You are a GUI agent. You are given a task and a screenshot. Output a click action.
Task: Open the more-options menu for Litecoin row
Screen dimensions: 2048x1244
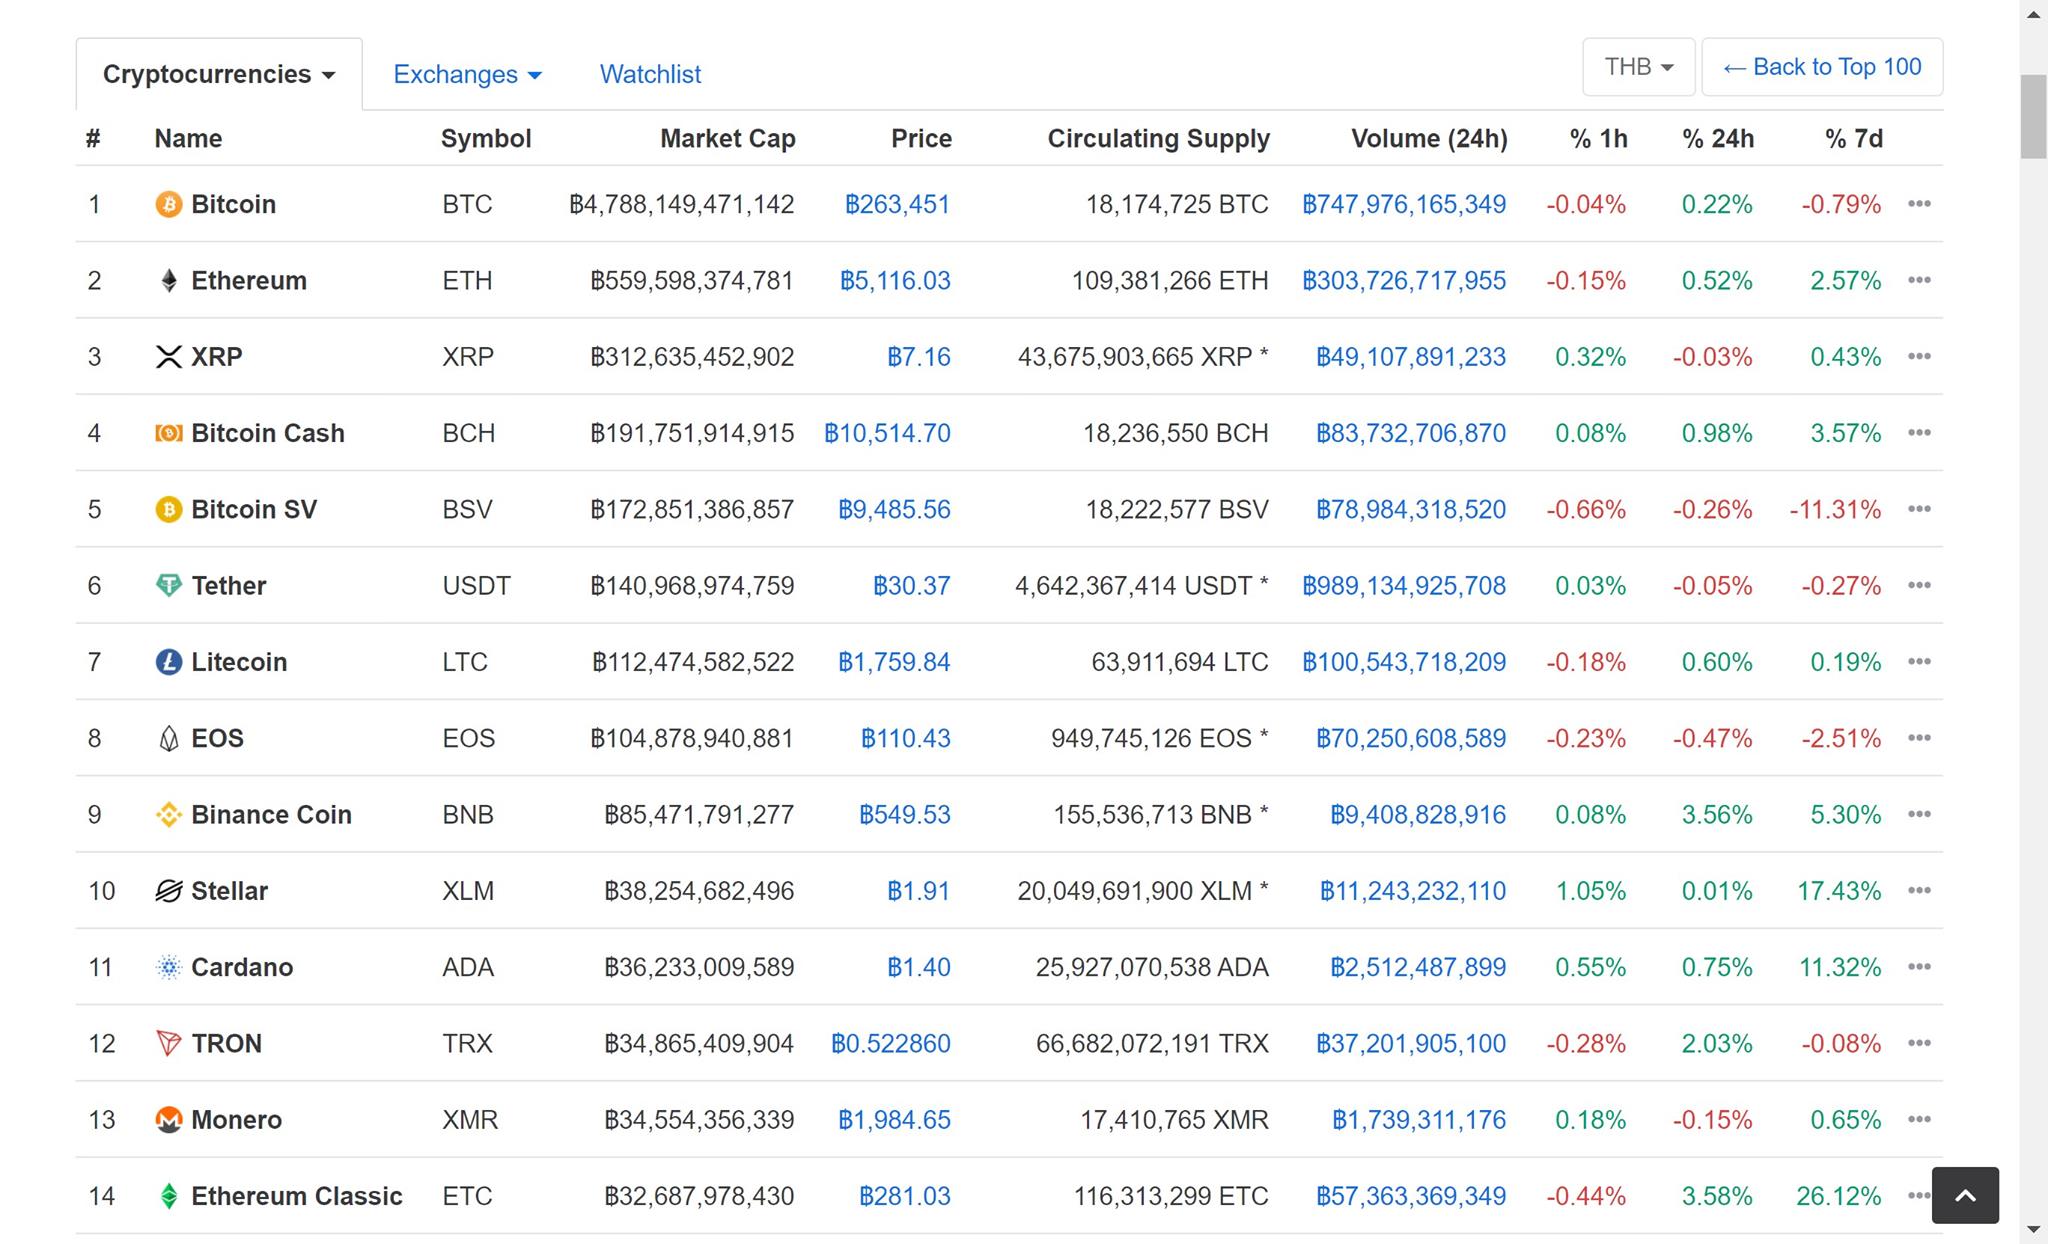1919,661
